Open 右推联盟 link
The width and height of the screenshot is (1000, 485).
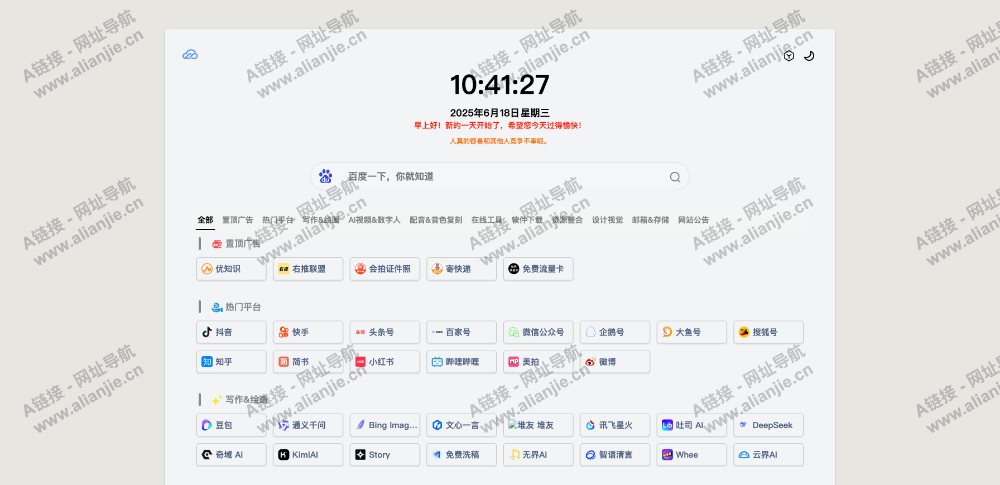[x=308, y=269]
